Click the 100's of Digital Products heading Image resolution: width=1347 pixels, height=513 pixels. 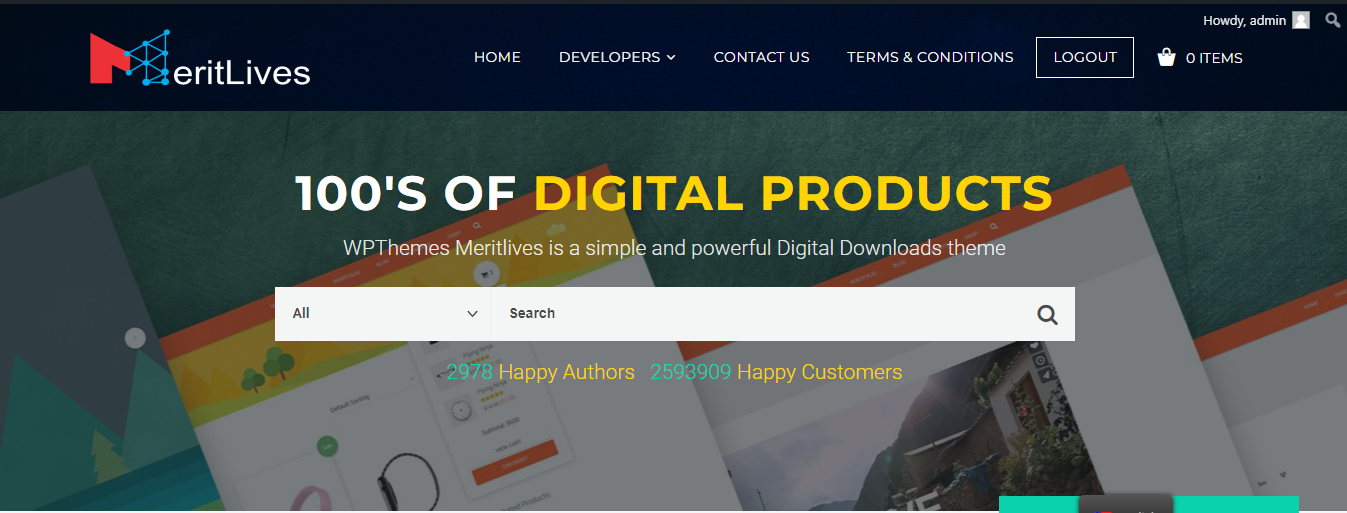pos(674,193)
